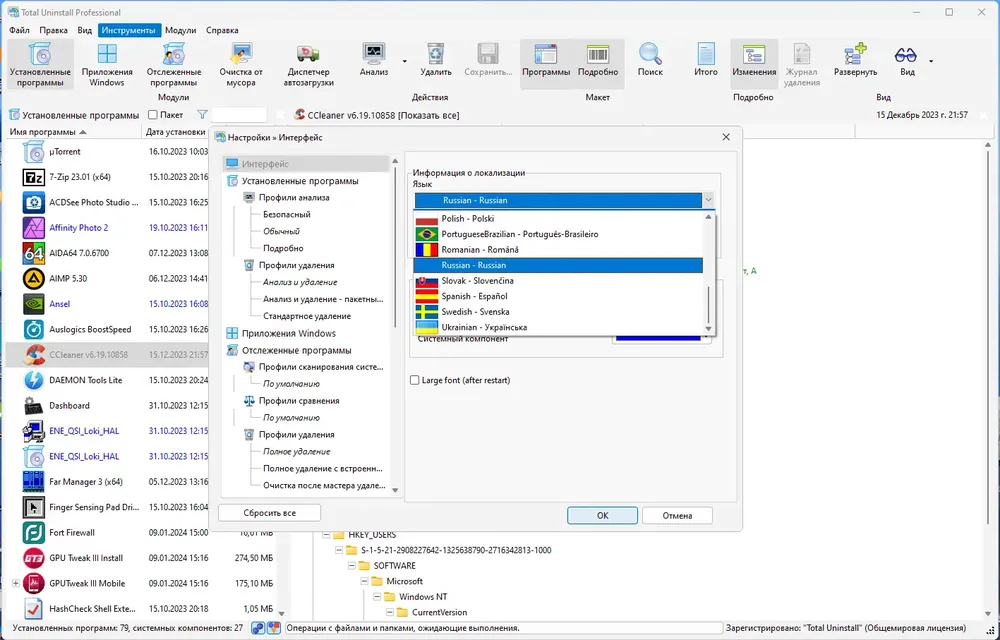The height and width of the screenshot is (640, 1000).
Task: Open Приложения Windows module
Action: pos(107,64)
